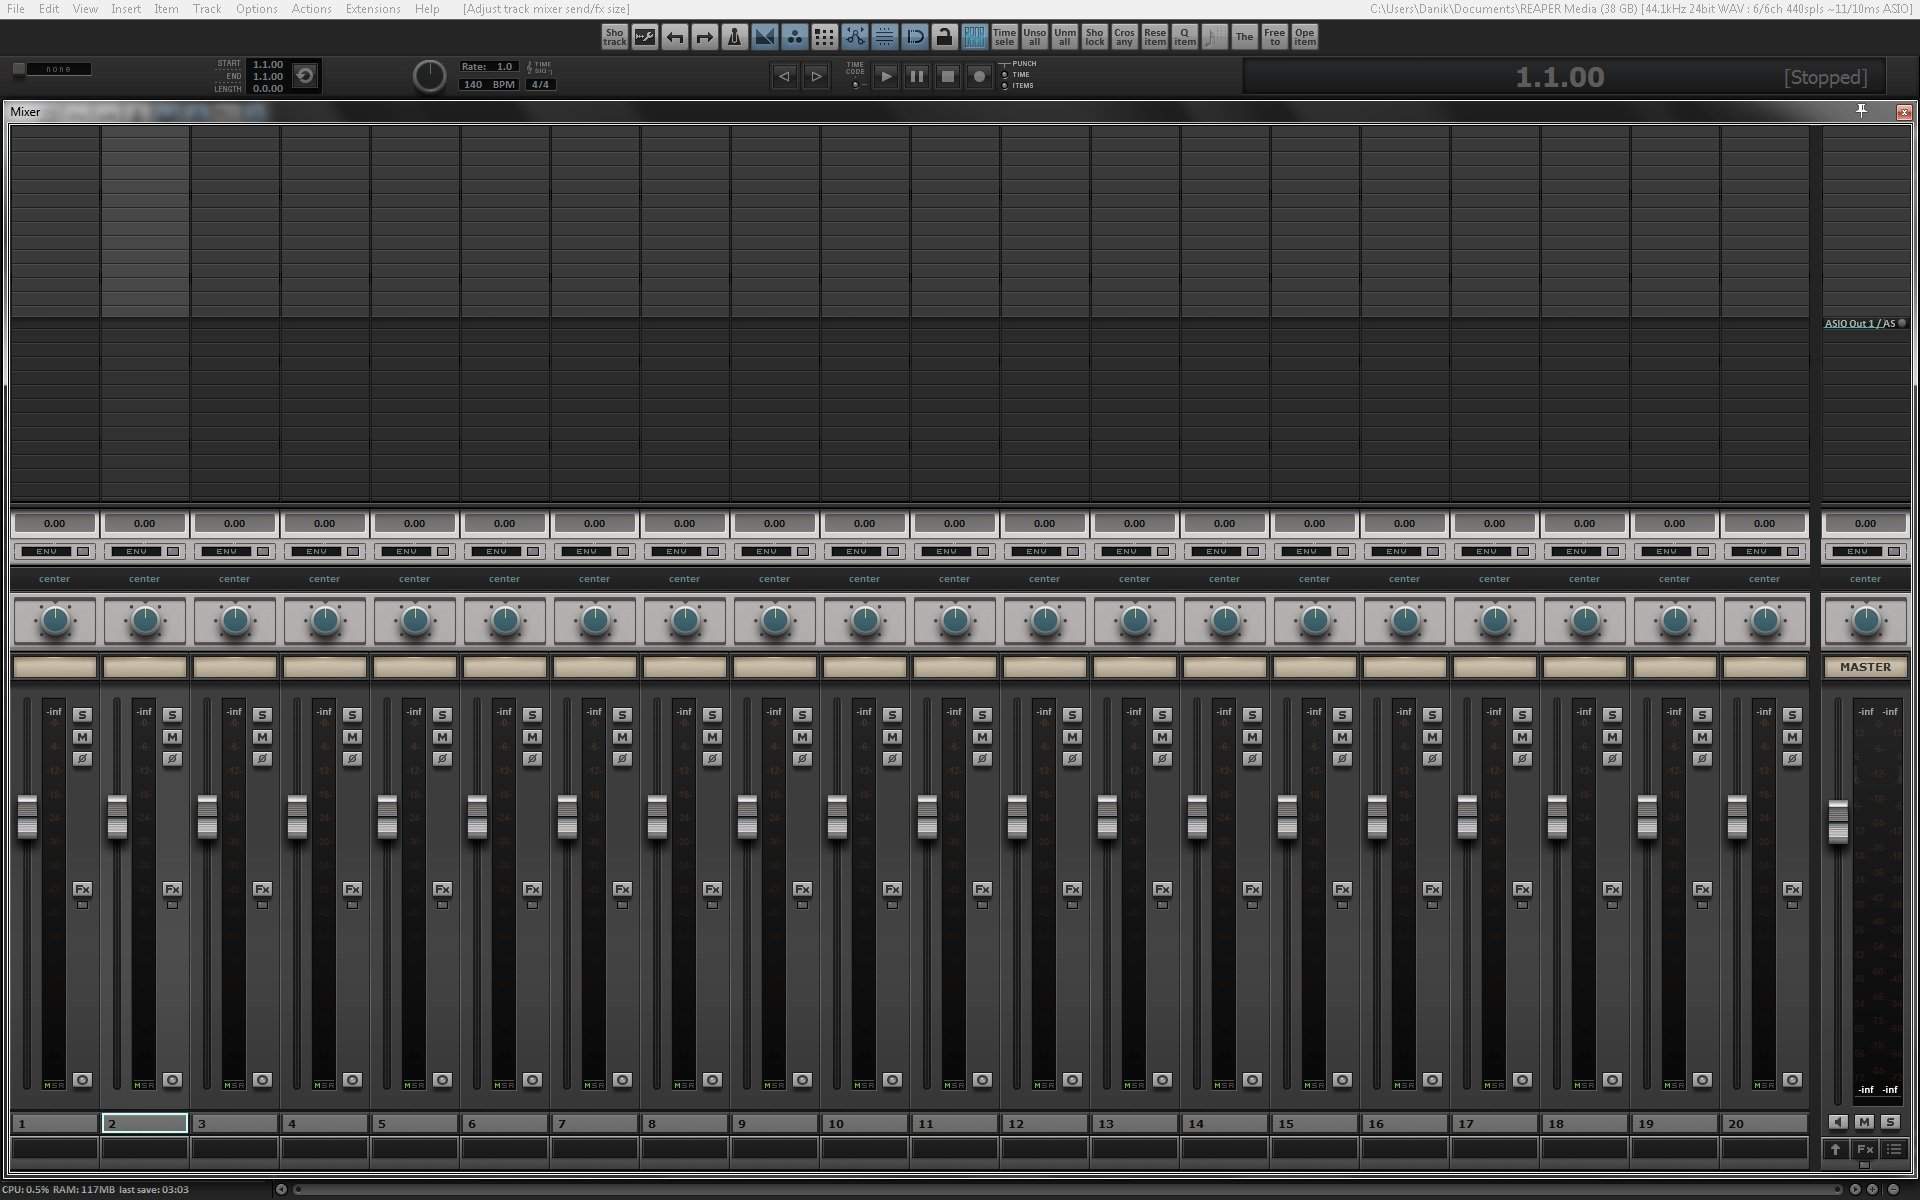Click the 'Unso all' toolbar button

pos(1034,37)
